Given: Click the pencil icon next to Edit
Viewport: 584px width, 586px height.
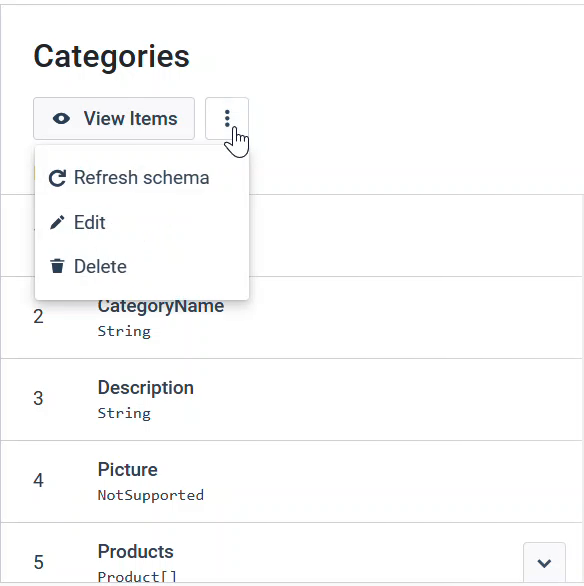Looking at the screenshot, I should click(x=57, y=222).
